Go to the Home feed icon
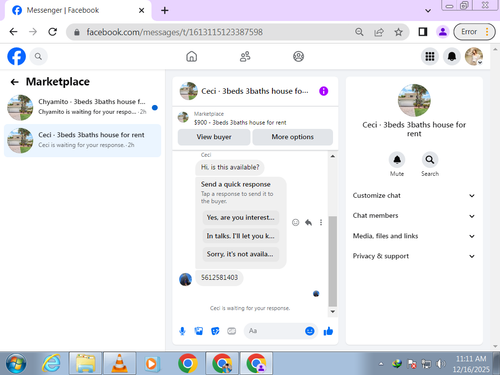 (x=191, y=56)
